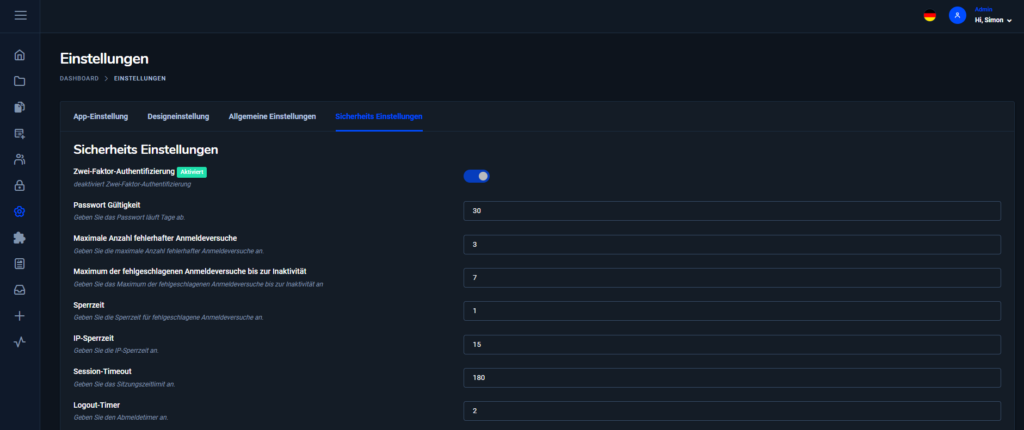Click the Session-Timeout input field
1024x430 pixels.
[731, 378]
